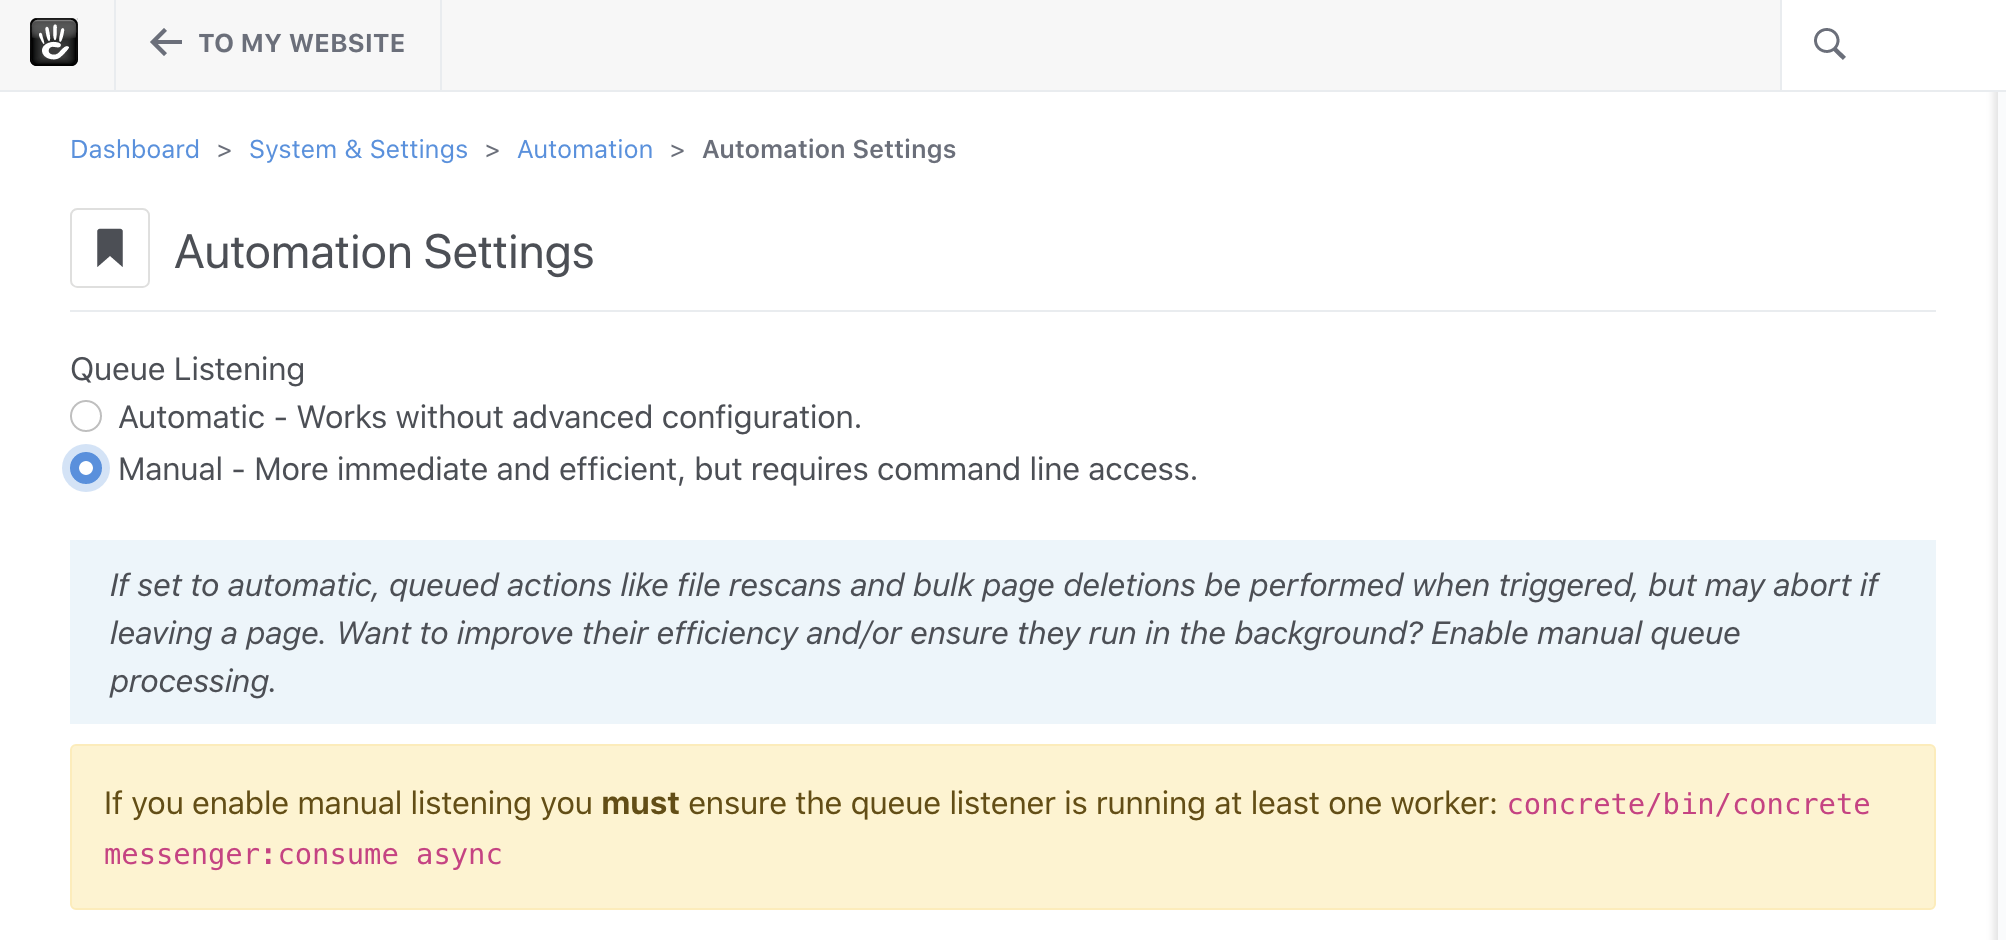Click the "Manual - More immediate and efficient" label
This screenshot has height=940, width=2006.
click(658, 469)
